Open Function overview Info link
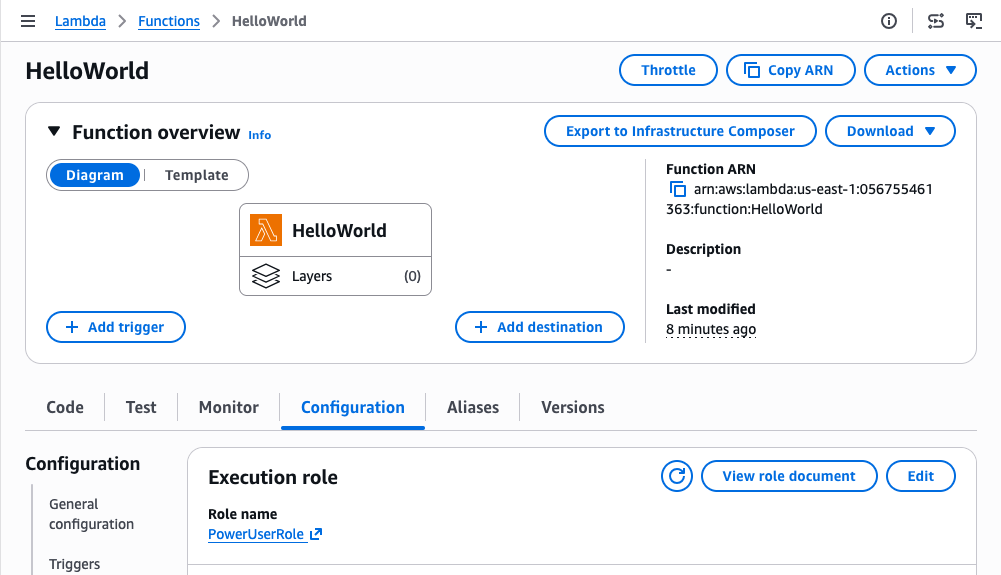This screenshot has height=575, width=1001. (260, 135)
